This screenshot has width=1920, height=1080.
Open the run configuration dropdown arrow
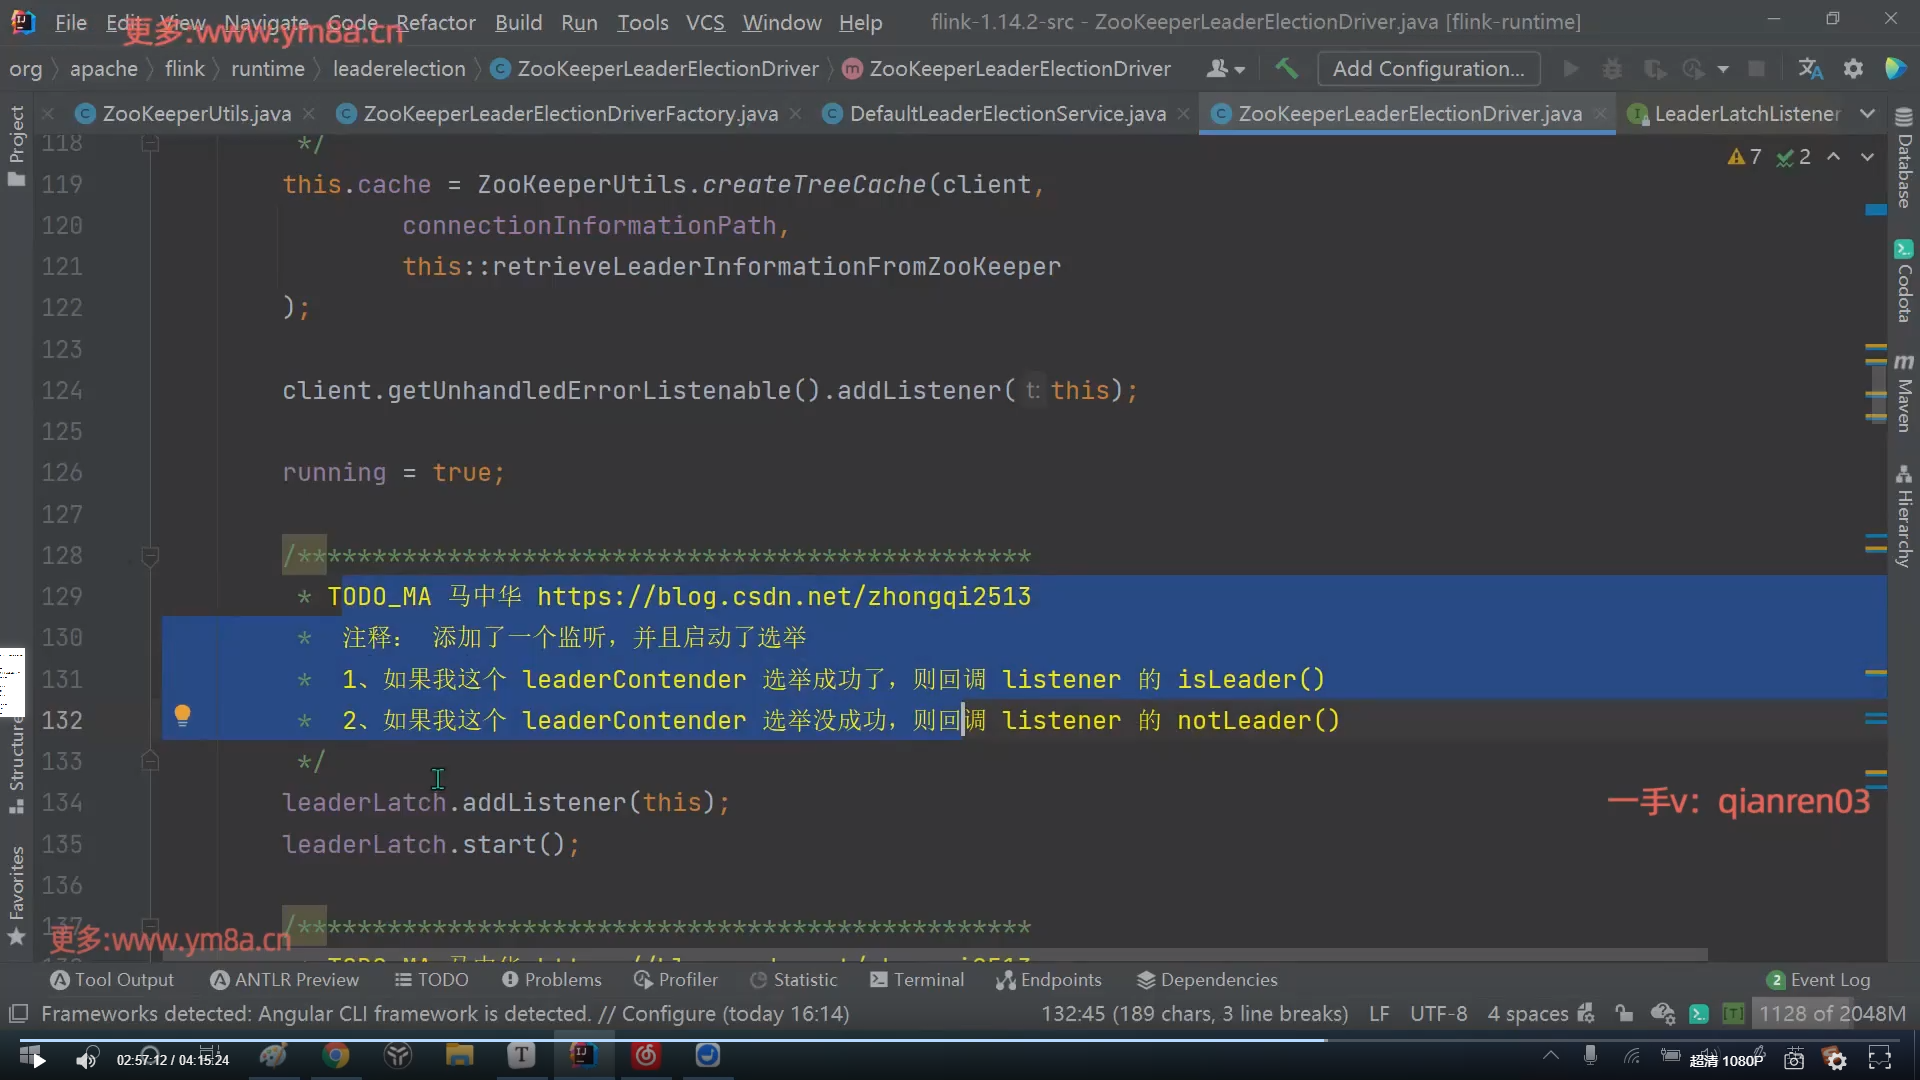point(1723,69)
